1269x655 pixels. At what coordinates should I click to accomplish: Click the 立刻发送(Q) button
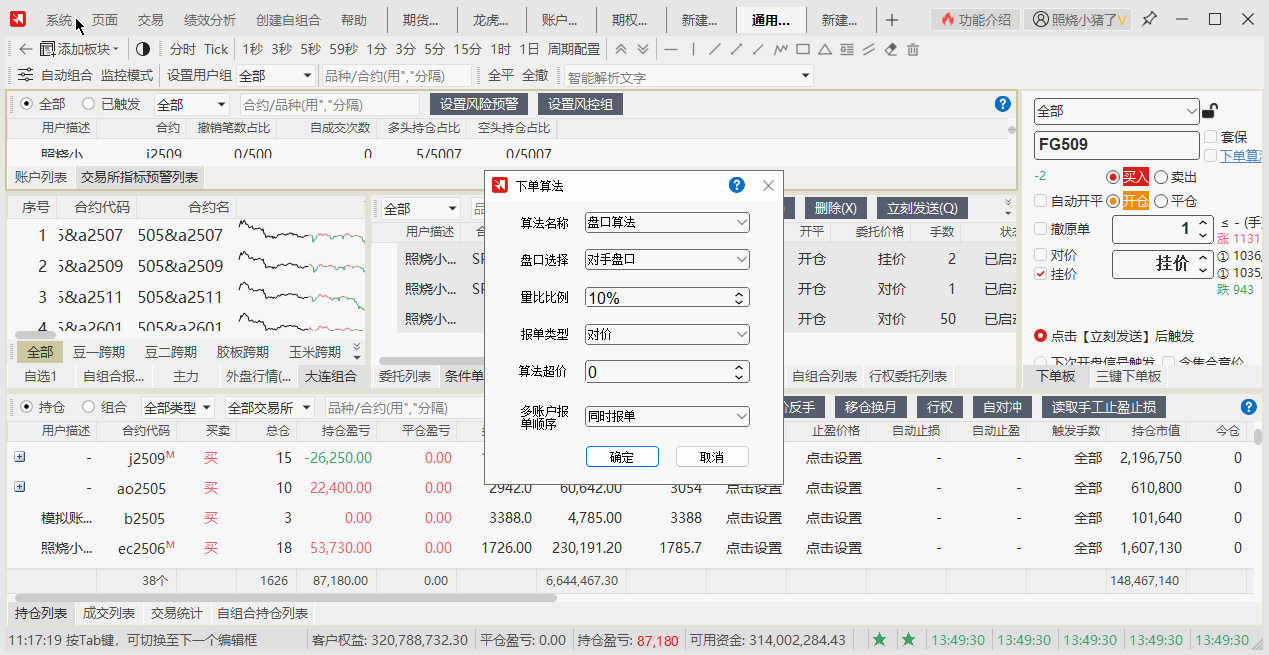pos(922,208)
